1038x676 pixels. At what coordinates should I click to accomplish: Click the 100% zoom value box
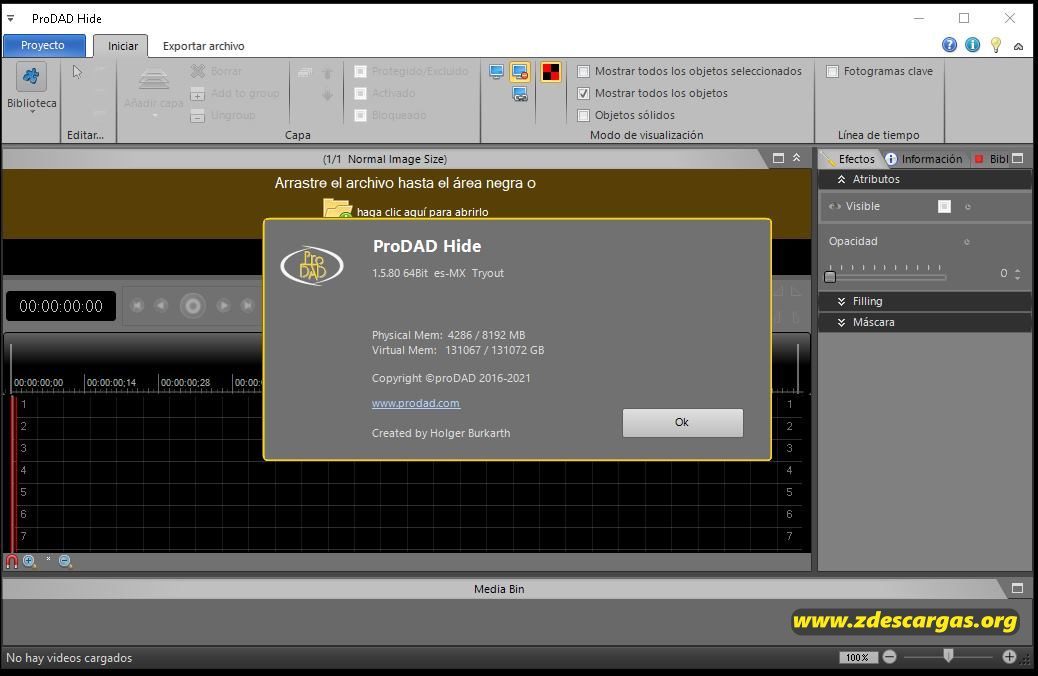[x=857, y=657]
